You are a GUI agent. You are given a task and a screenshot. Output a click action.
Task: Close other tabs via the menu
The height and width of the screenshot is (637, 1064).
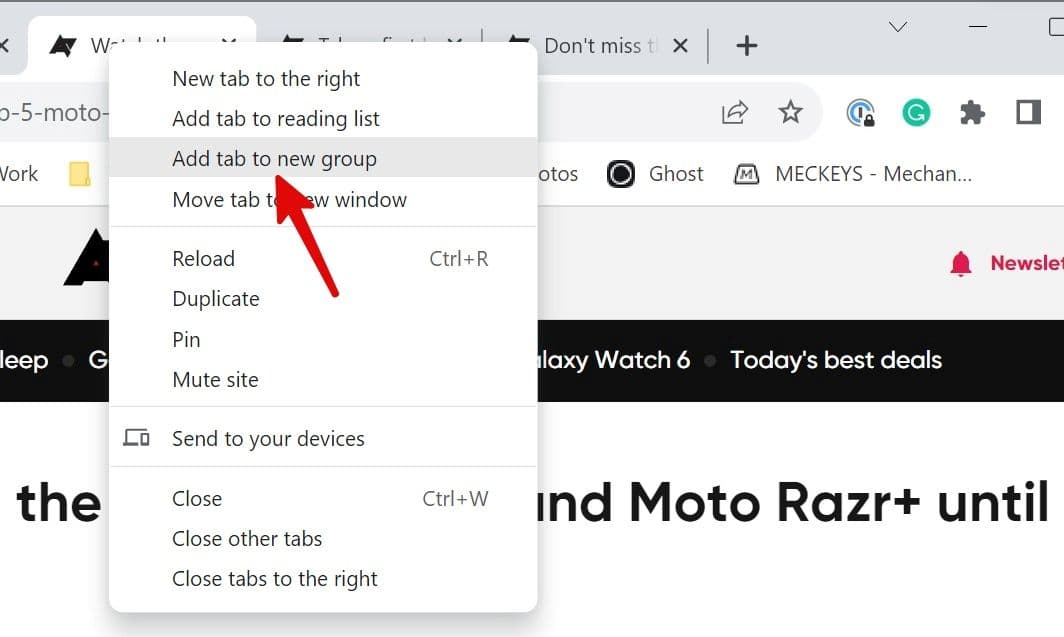[x=247, y=538]
